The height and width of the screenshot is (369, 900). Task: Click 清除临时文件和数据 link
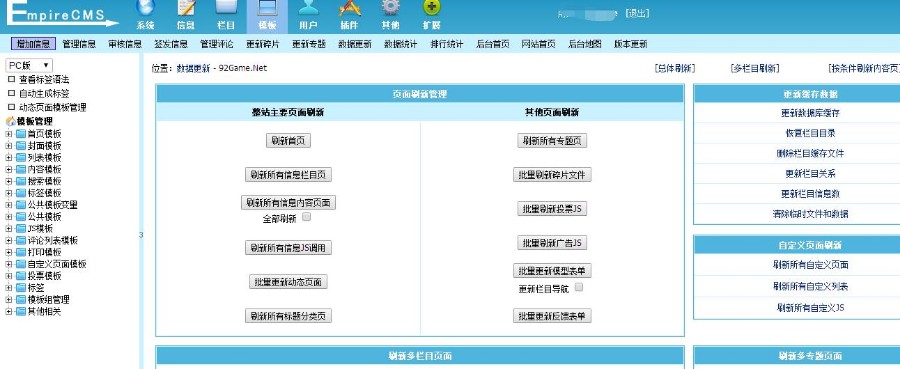[810, 213]
